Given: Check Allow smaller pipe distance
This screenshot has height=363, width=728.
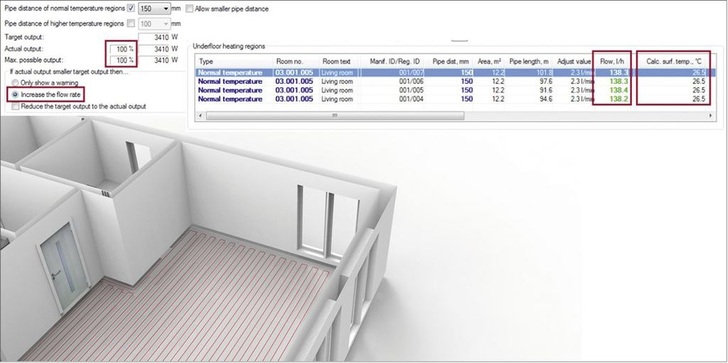Looking at the screenshot, I should click(x=189, y=8).
